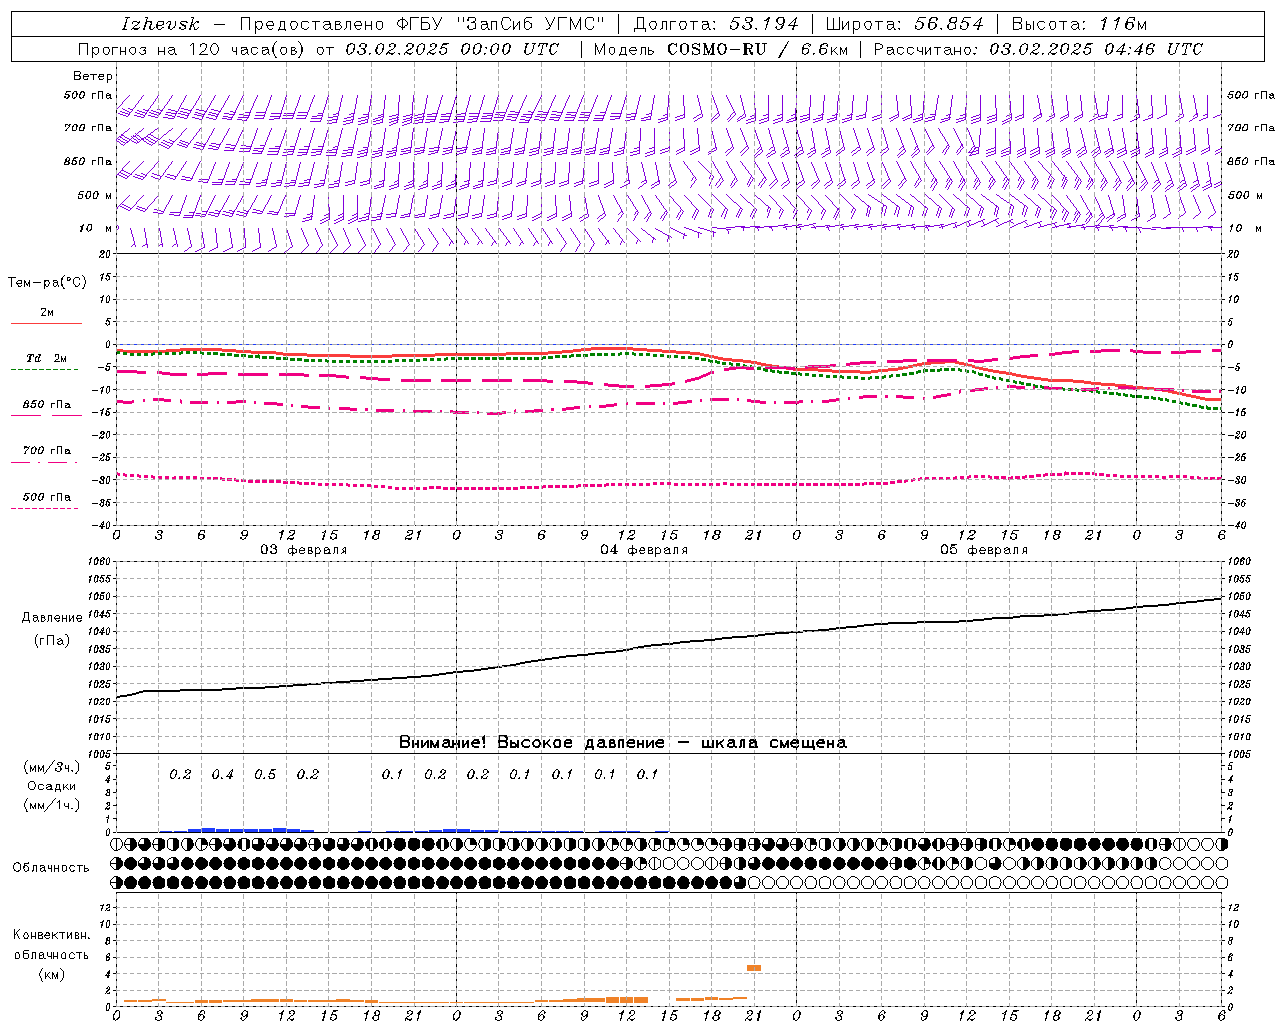Click the (мм/1ч.) precipitation unit label

point(52,805)
